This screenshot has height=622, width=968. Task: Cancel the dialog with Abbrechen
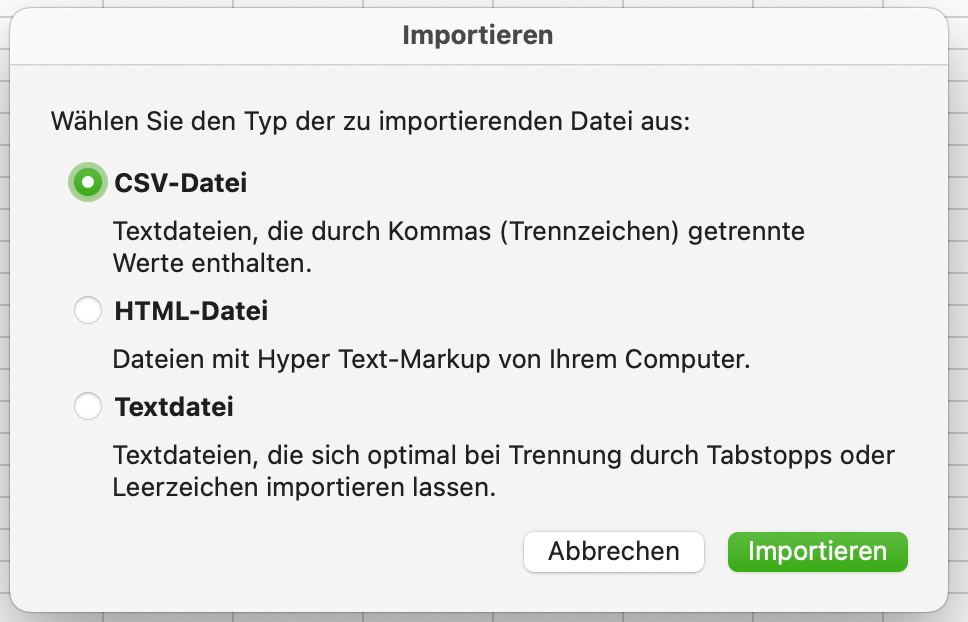614,552
